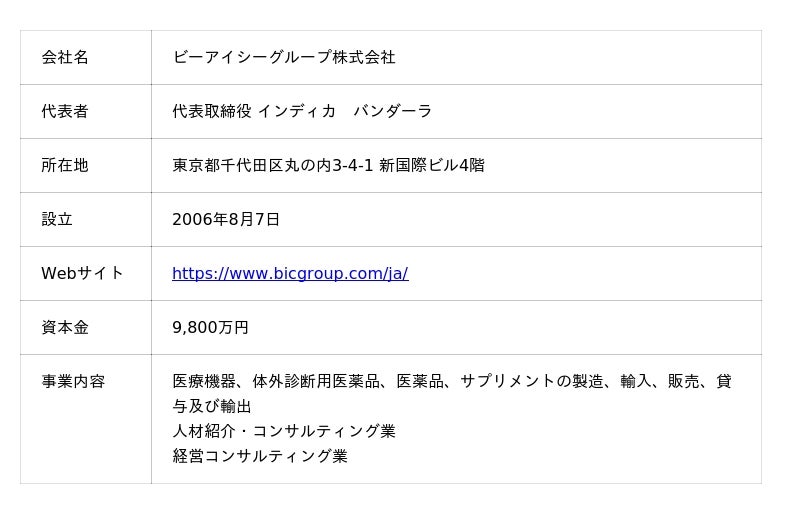The width and height of the screenshot is (800, 514).
Task: Click the 設立 row label
Action: click(57, 220)
